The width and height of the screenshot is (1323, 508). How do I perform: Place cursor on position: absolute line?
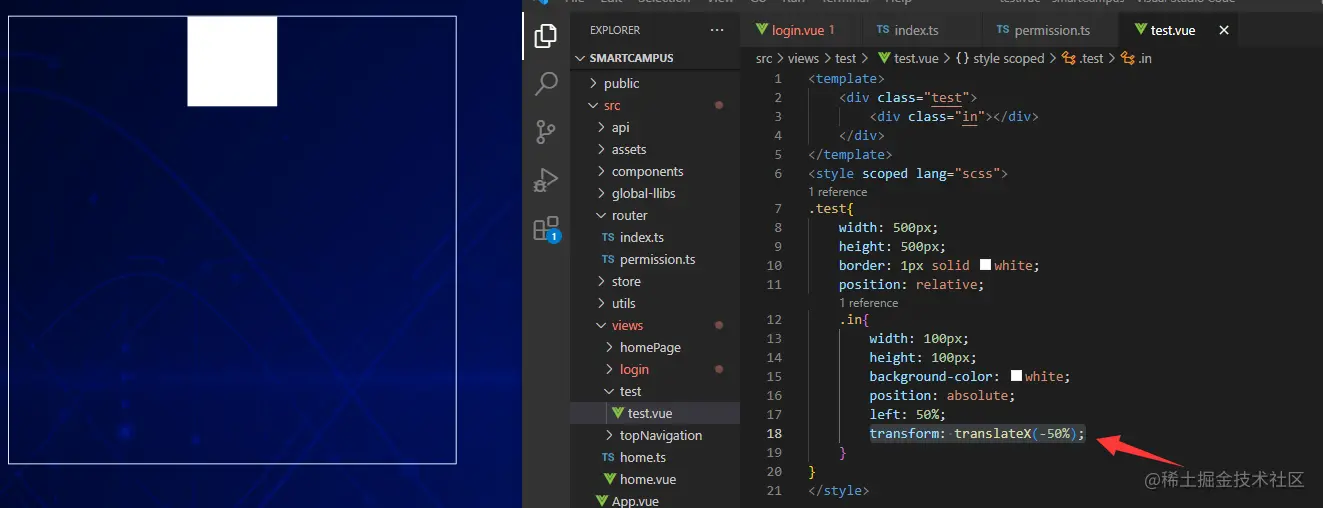click(x=942, y=395)
